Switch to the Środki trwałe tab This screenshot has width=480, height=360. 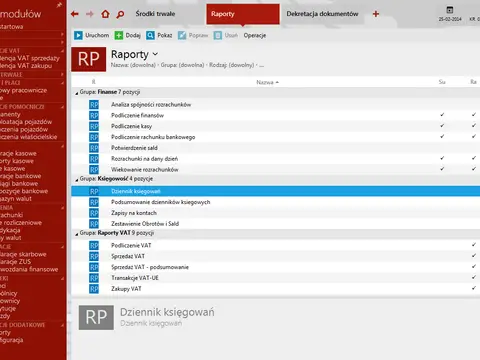[155, 14]
